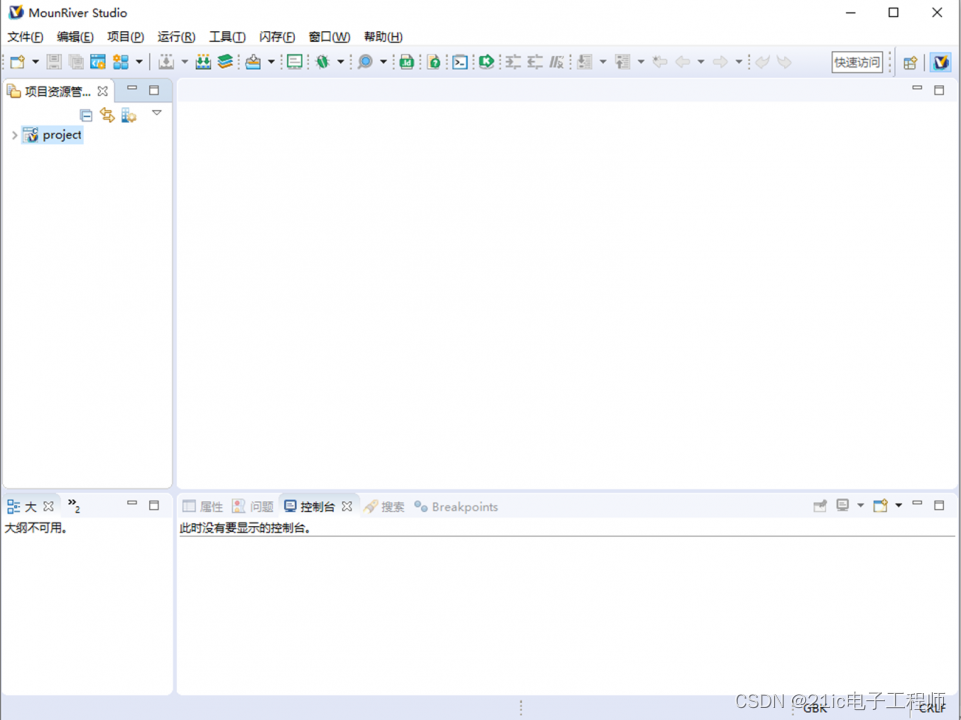Open the 运行(R) menu
Image resolution: width=961 pixels, height=720 pixels.
[177, 37]
